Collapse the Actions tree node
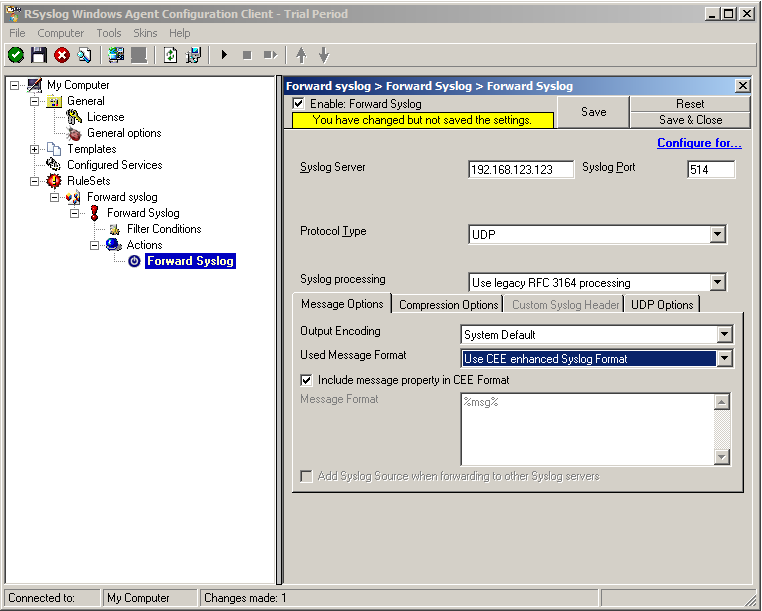 (x=94, y=245)
